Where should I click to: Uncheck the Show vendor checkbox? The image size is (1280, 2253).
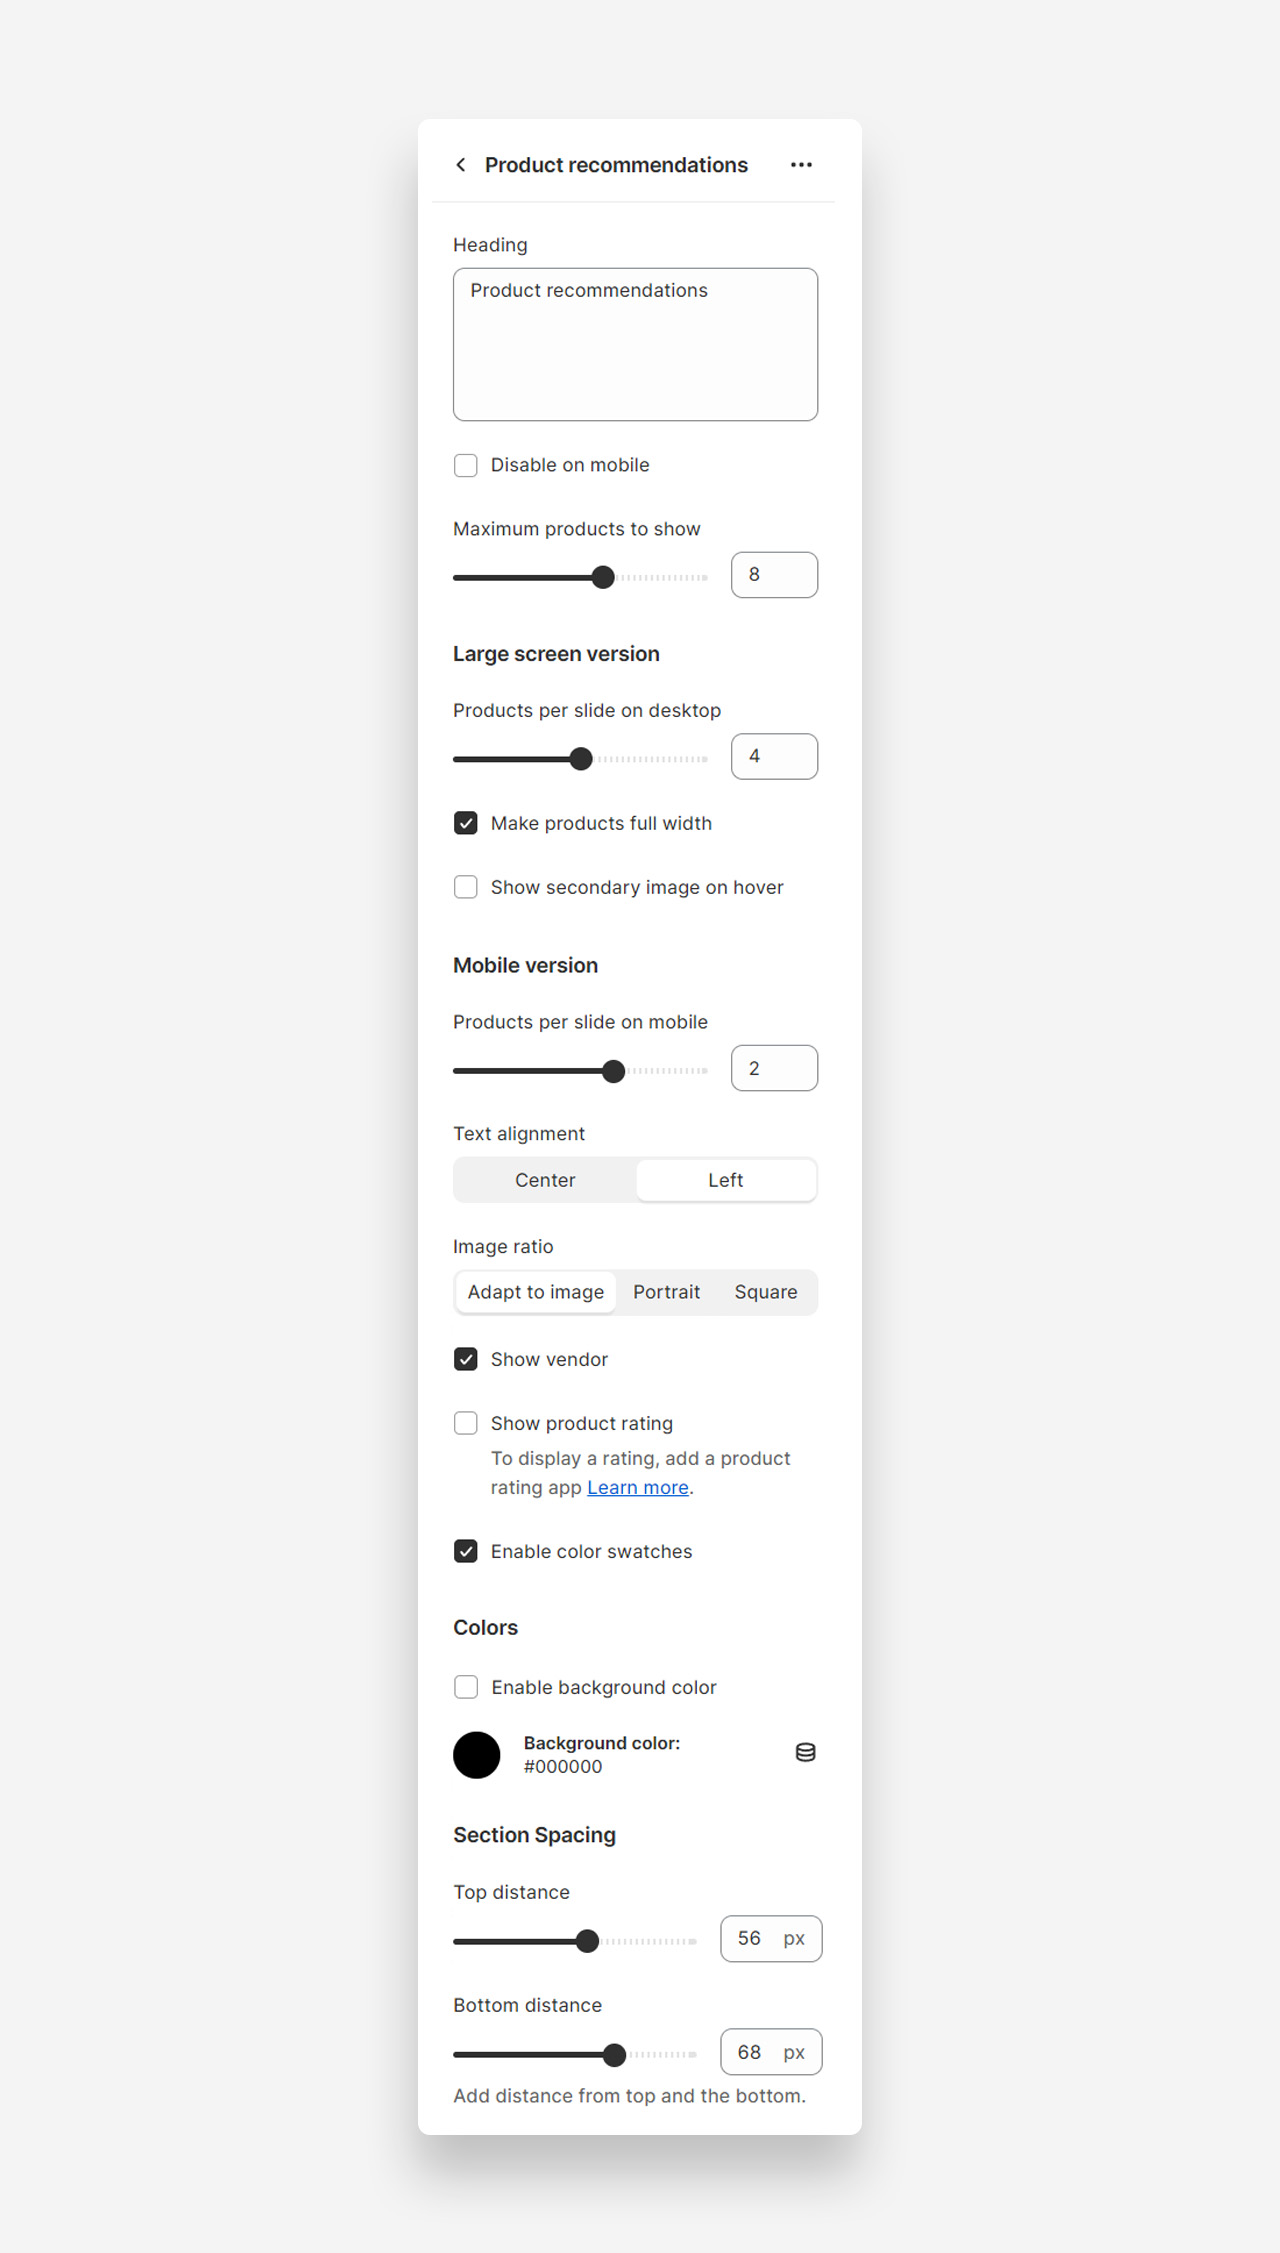click(x=466, y=1359)
